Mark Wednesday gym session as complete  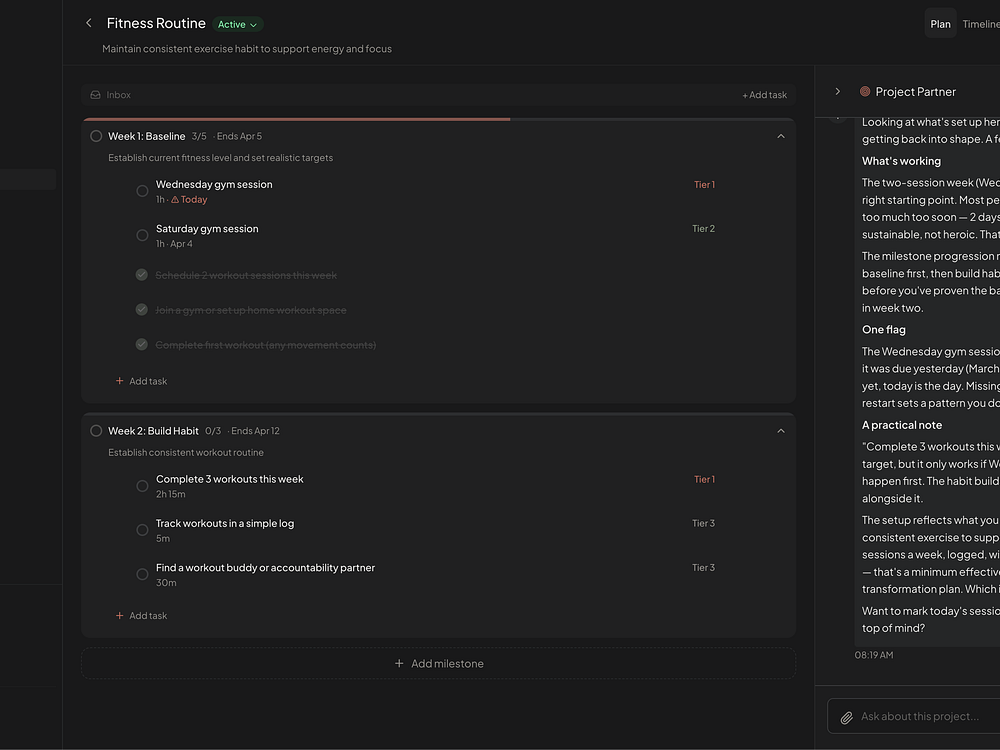(x=142, y=191)
